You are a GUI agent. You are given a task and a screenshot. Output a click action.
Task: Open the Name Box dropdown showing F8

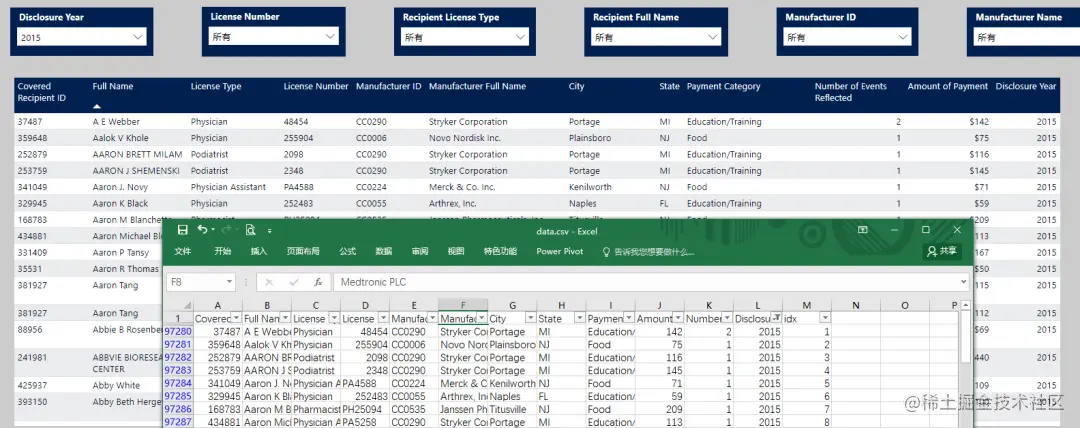[x=229, y=283]
